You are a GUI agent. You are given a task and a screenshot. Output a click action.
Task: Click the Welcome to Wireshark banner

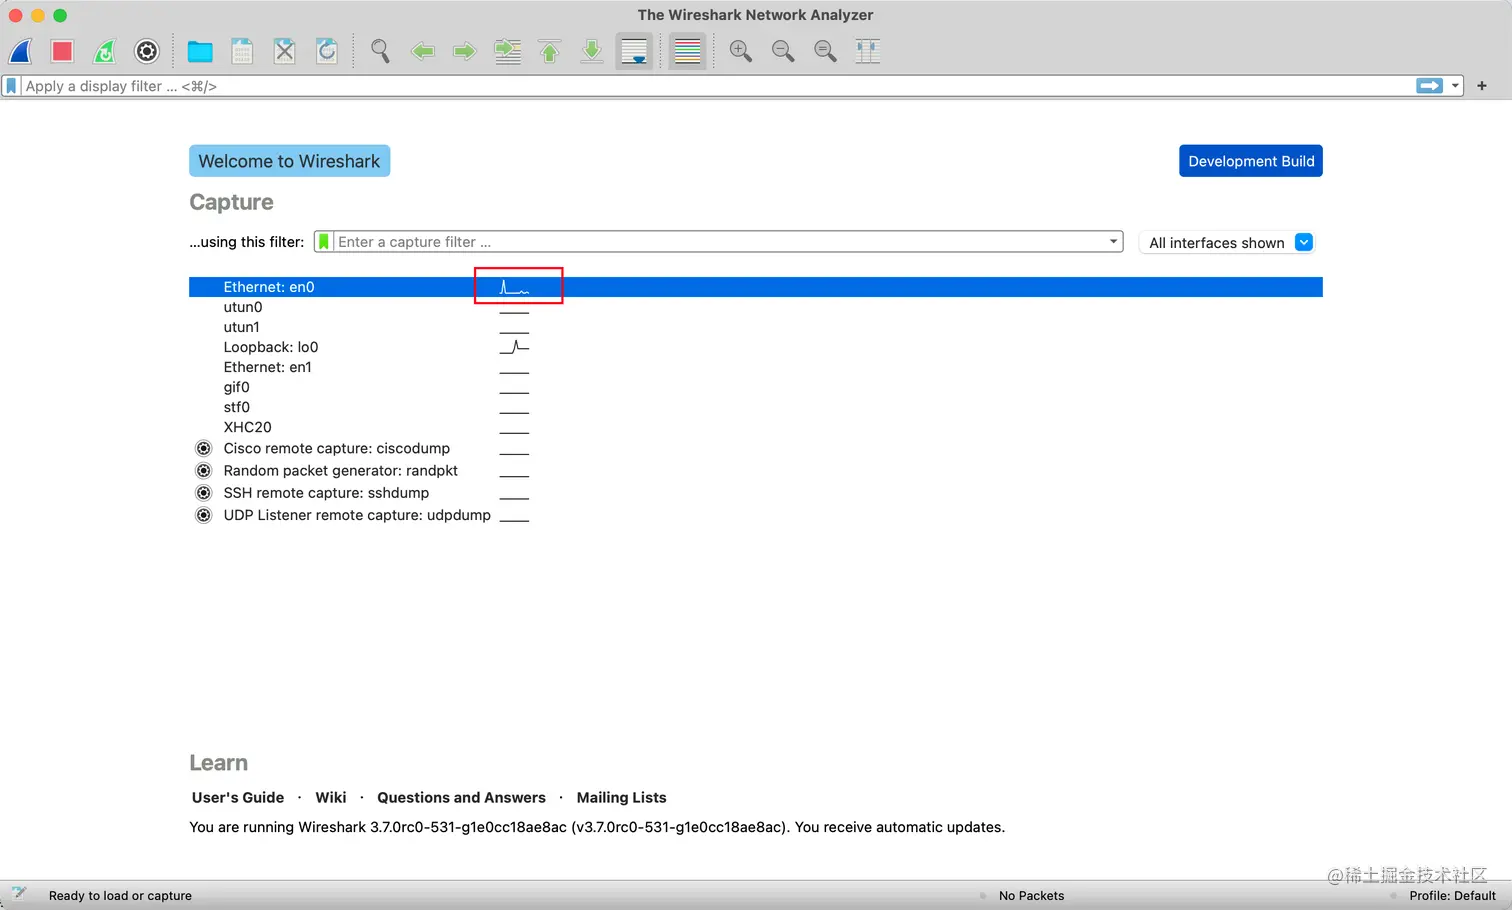289,161
